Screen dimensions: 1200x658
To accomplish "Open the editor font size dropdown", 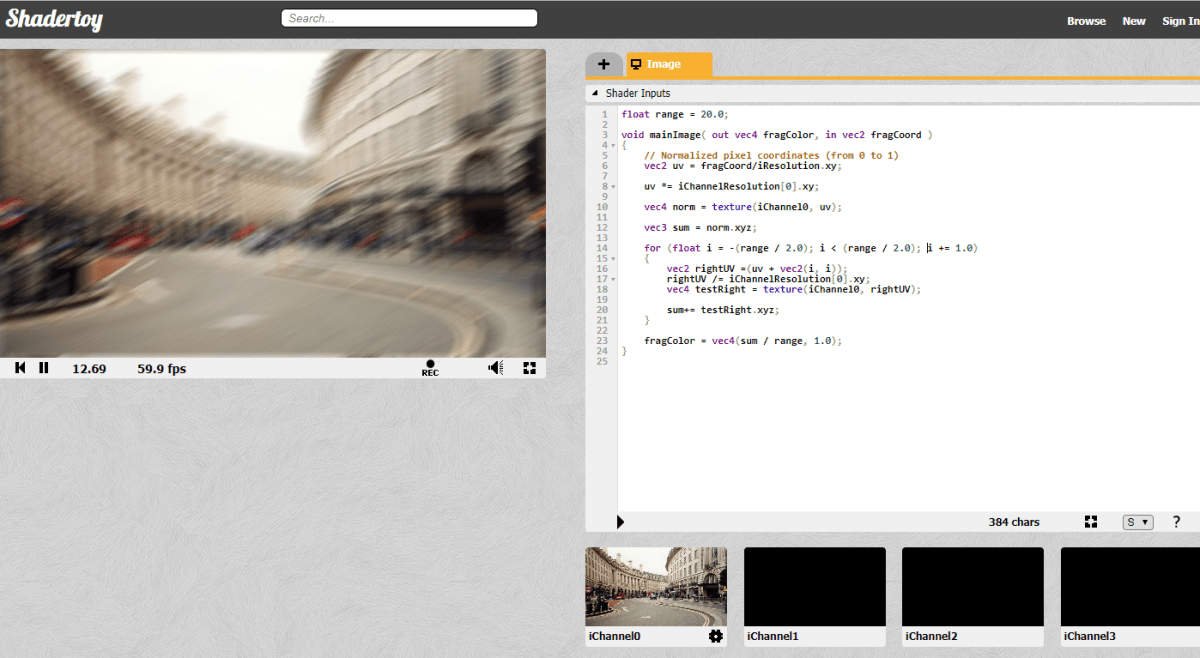I will tap(1138, 522).
